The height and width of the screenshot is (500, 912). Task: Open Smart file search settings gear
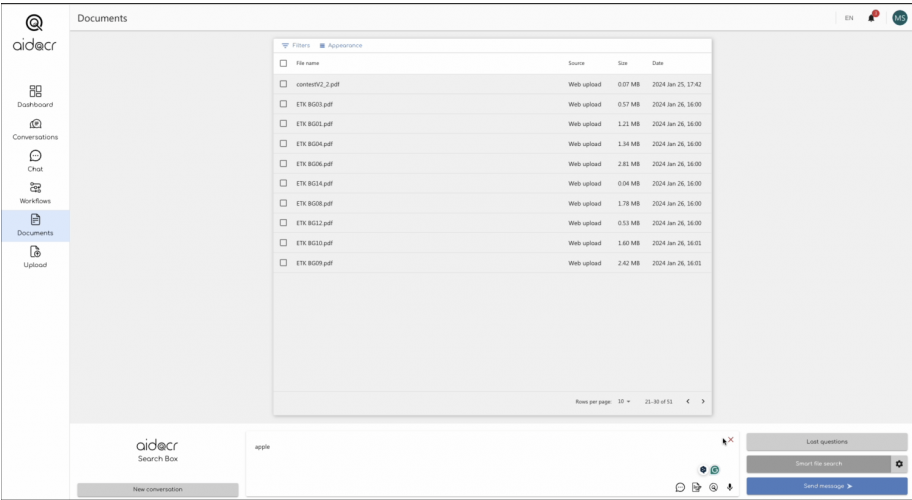(x=899, y=464)
